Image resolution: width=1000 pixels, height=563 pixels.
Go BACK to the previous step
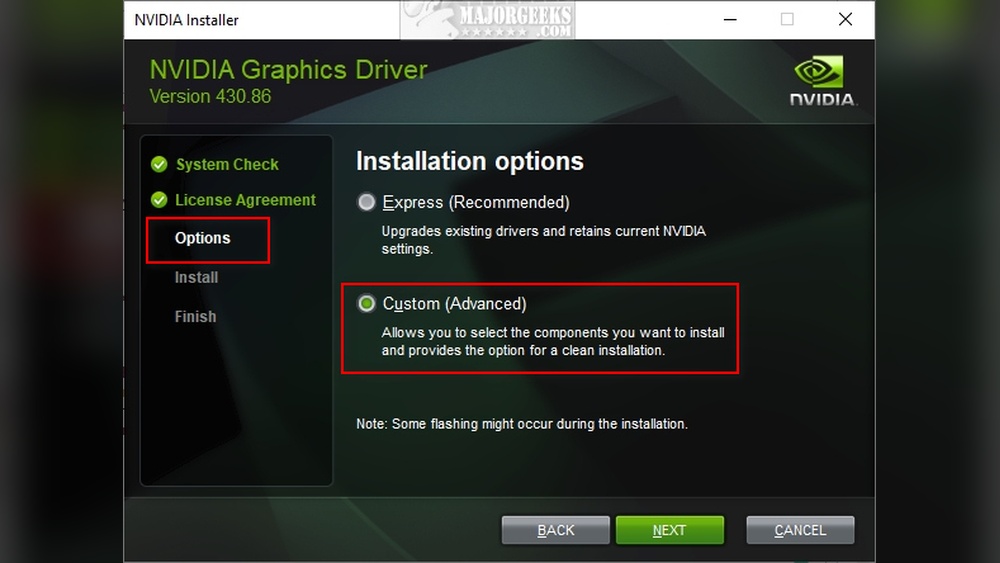555,530
